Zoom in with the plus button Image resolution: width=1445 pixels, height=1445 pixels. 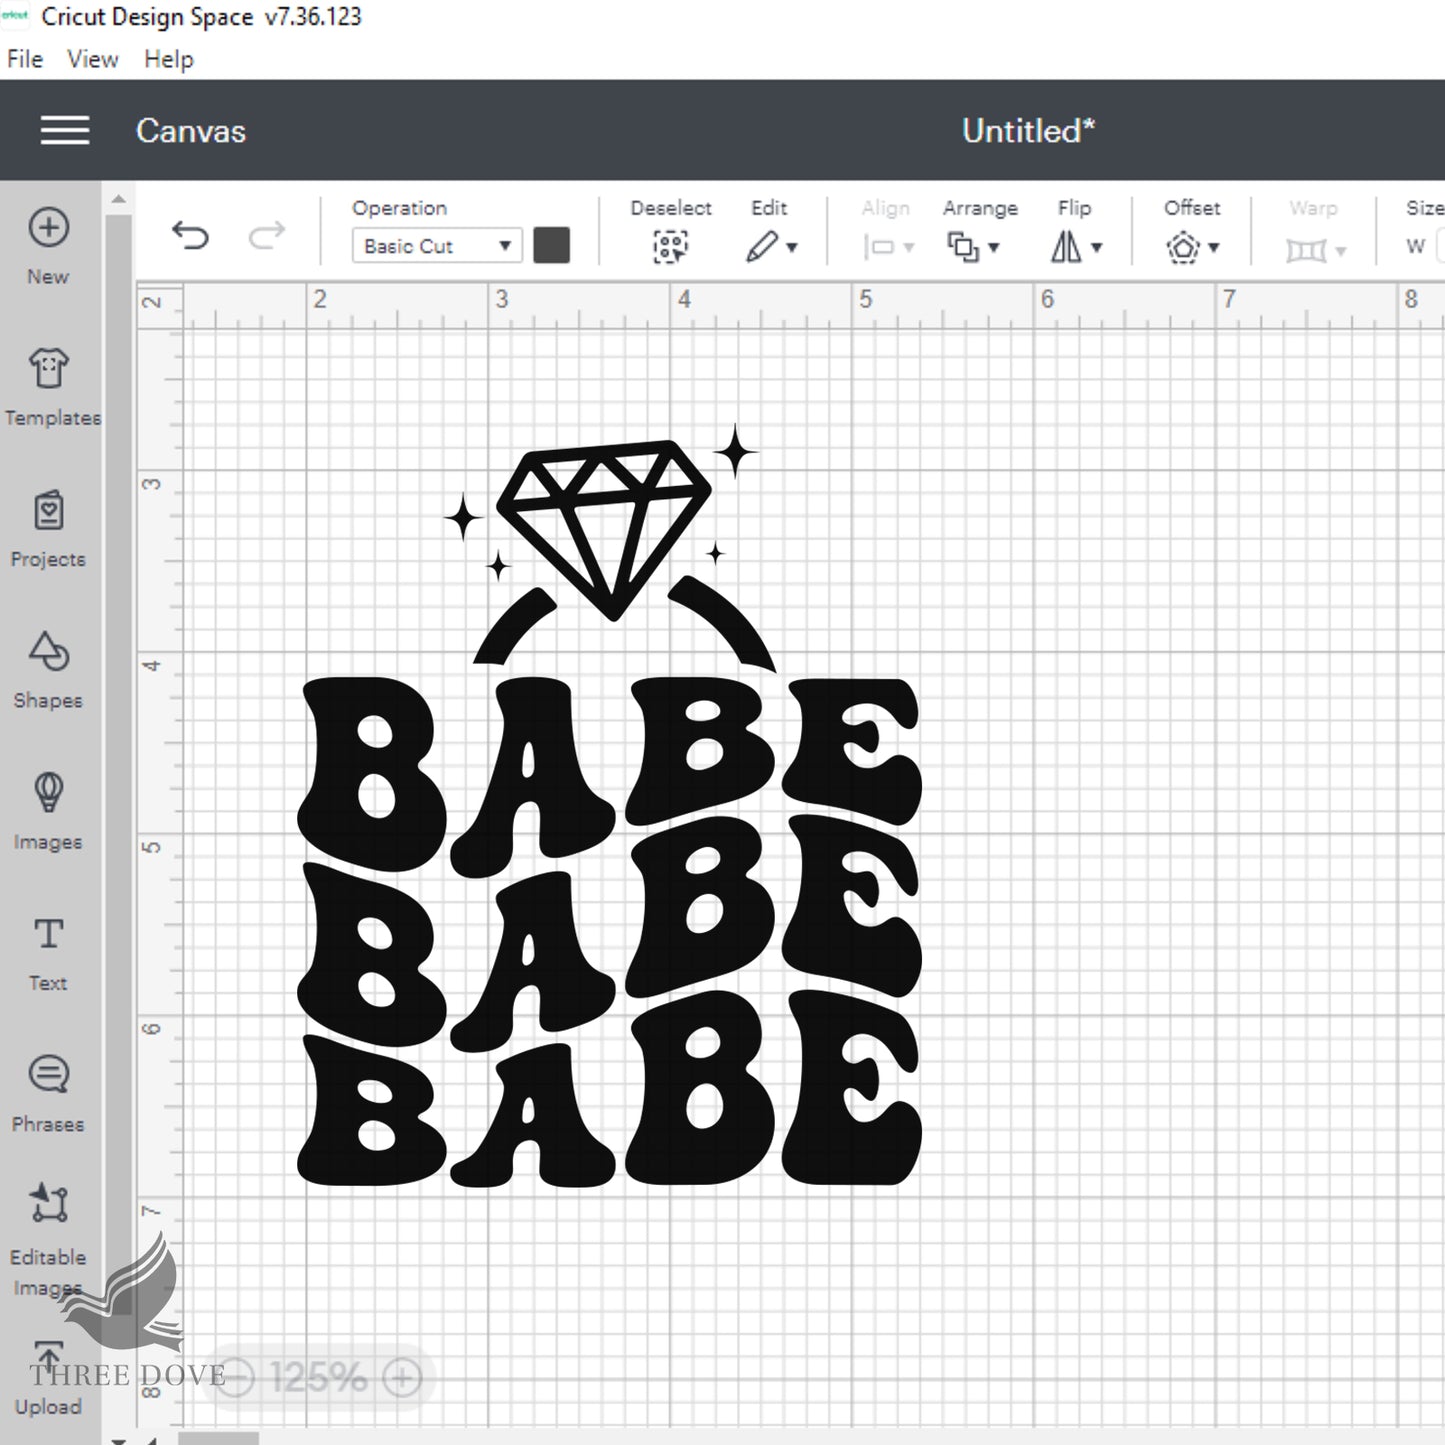click(403, 1378)
